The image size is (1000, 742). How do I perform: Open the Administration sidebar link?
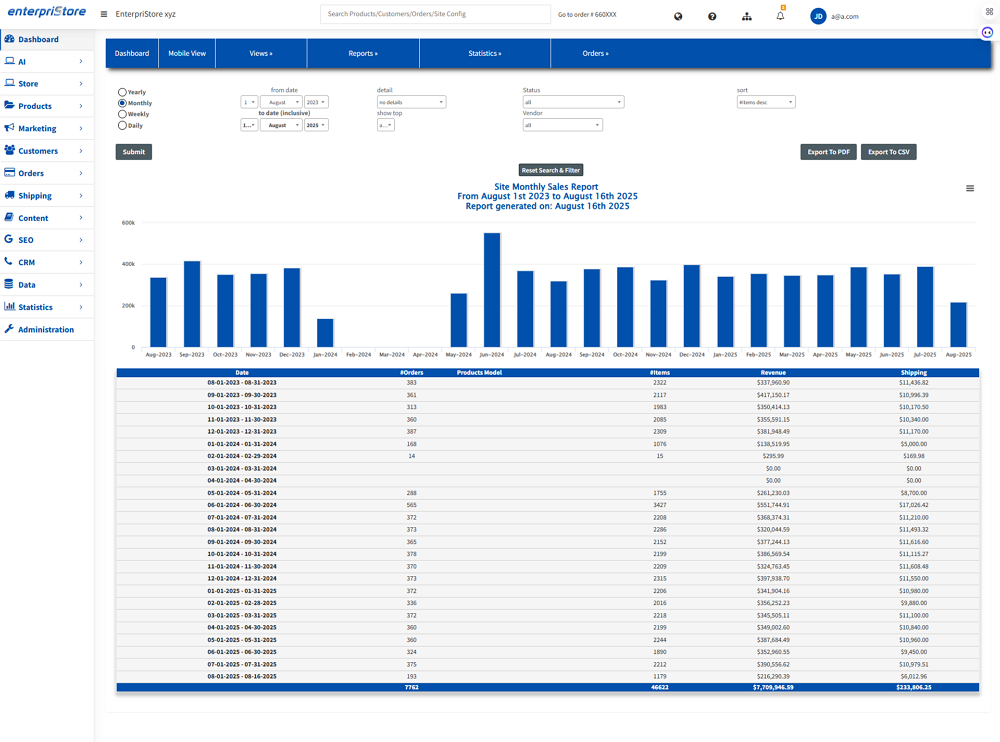46,329
